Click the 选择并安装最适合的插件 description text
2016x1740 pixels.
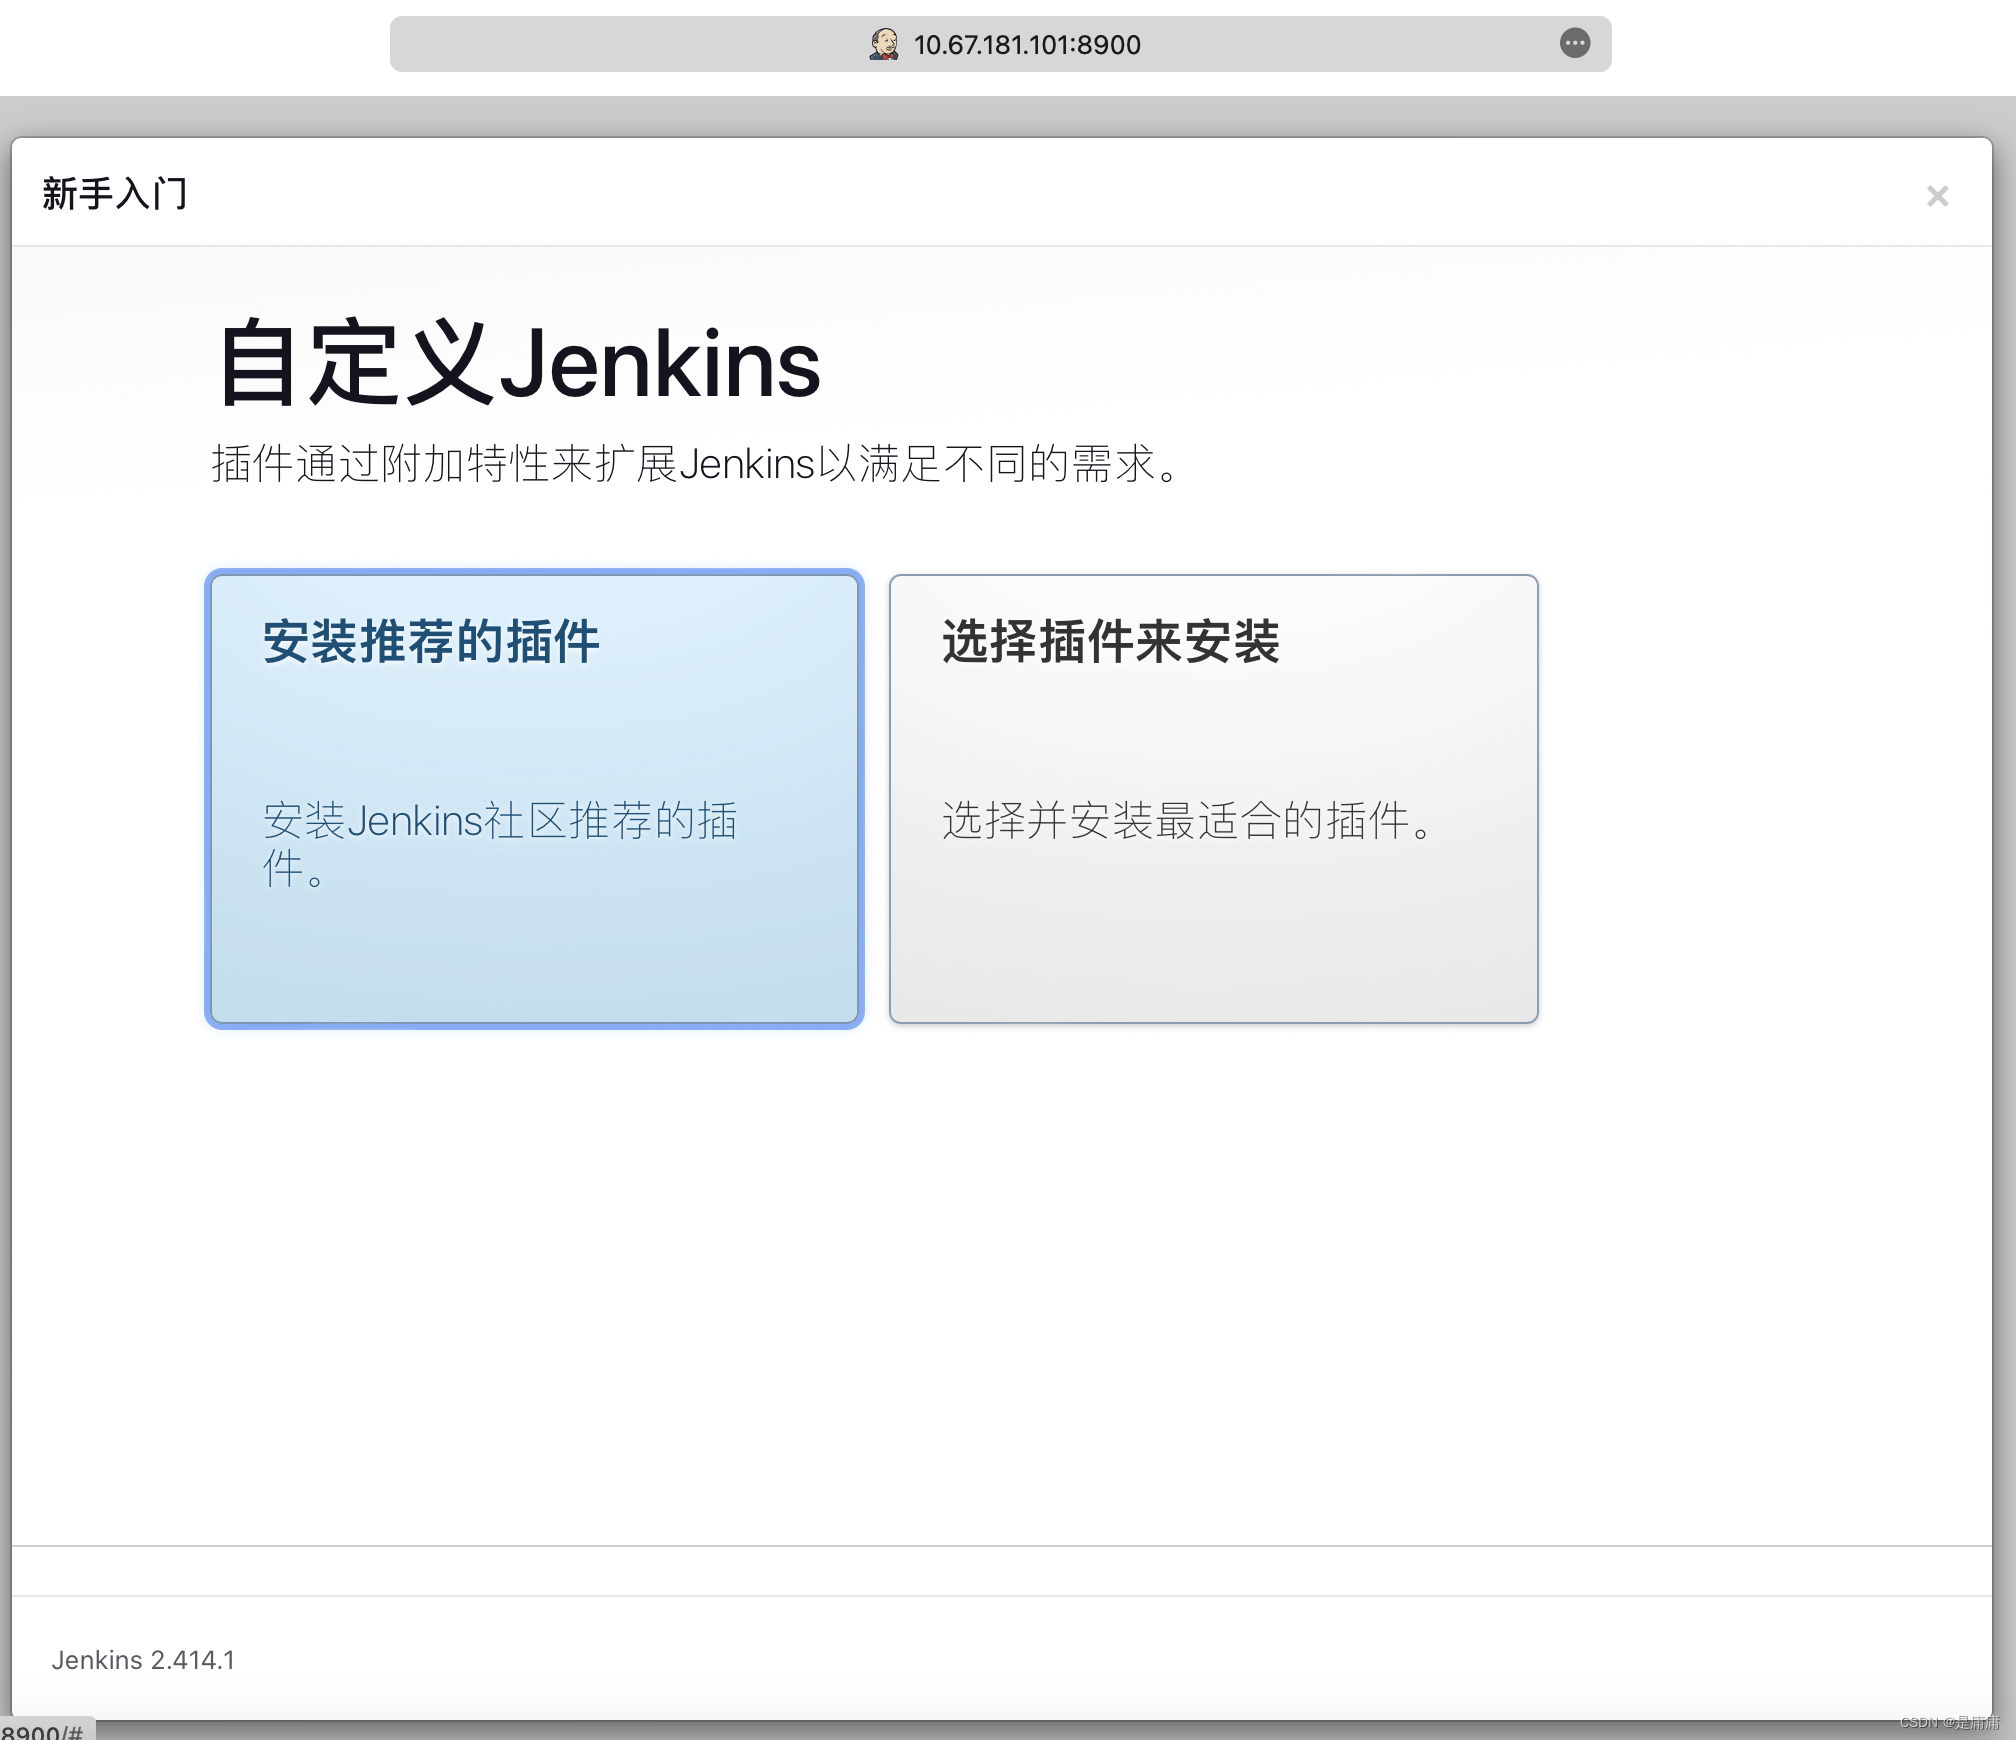[1188, 821]
